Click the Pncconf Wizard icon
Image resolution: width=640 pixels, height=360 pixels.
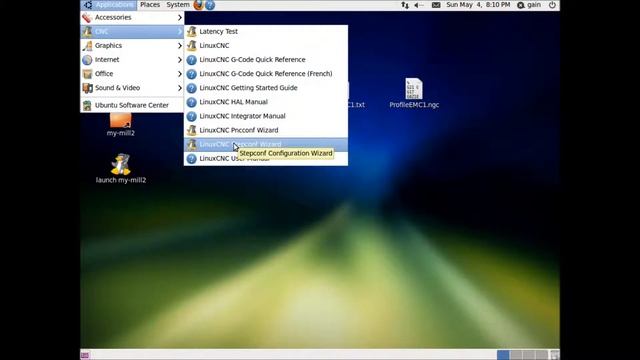(x=191, y=130)
